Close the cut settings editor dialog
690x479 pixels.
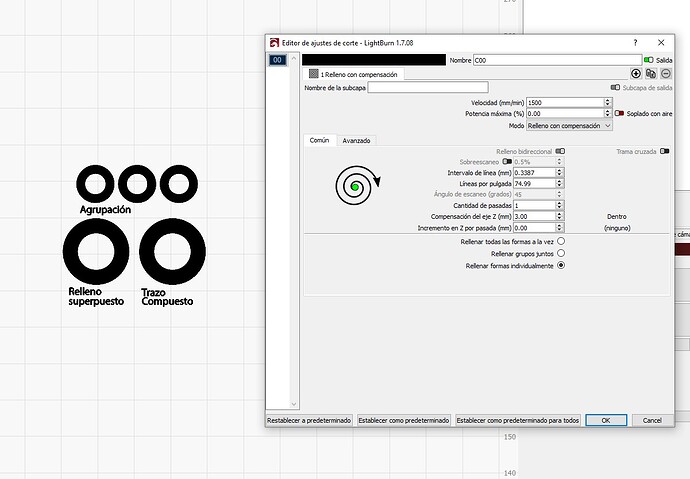coord(661,43)
